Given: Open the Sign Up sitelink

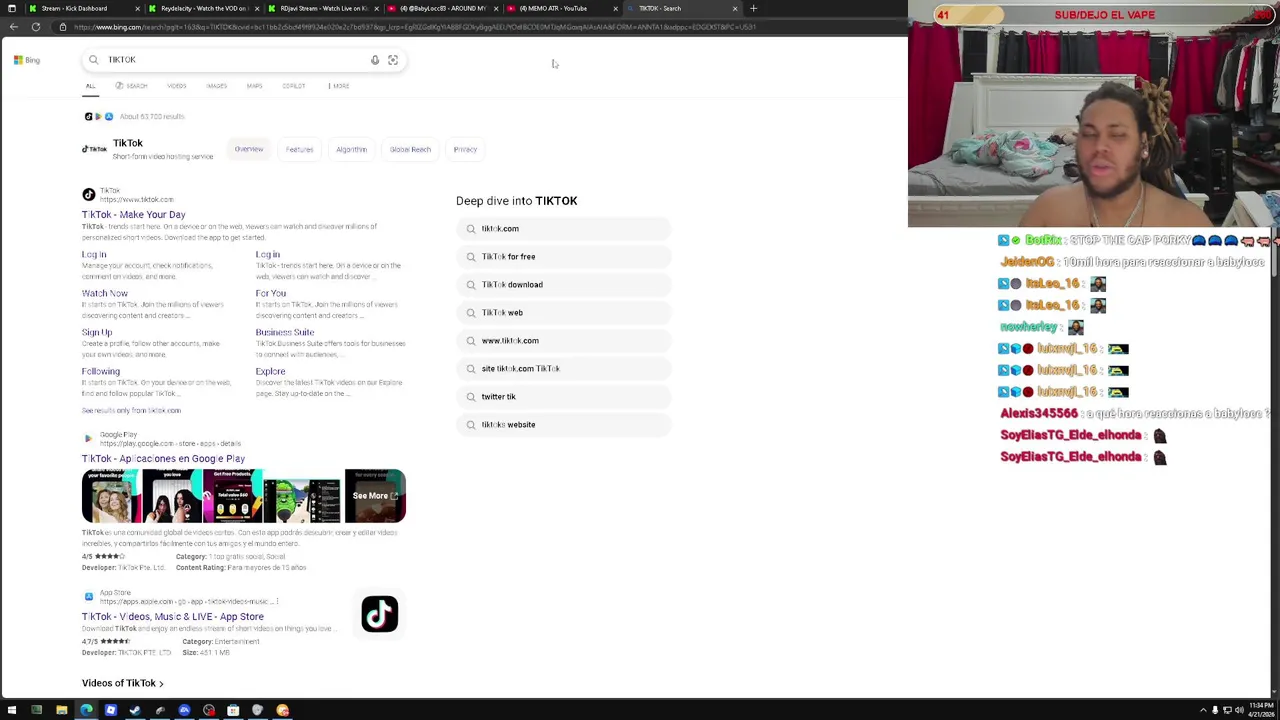Looking at the screenshot, I should [97, 333].
